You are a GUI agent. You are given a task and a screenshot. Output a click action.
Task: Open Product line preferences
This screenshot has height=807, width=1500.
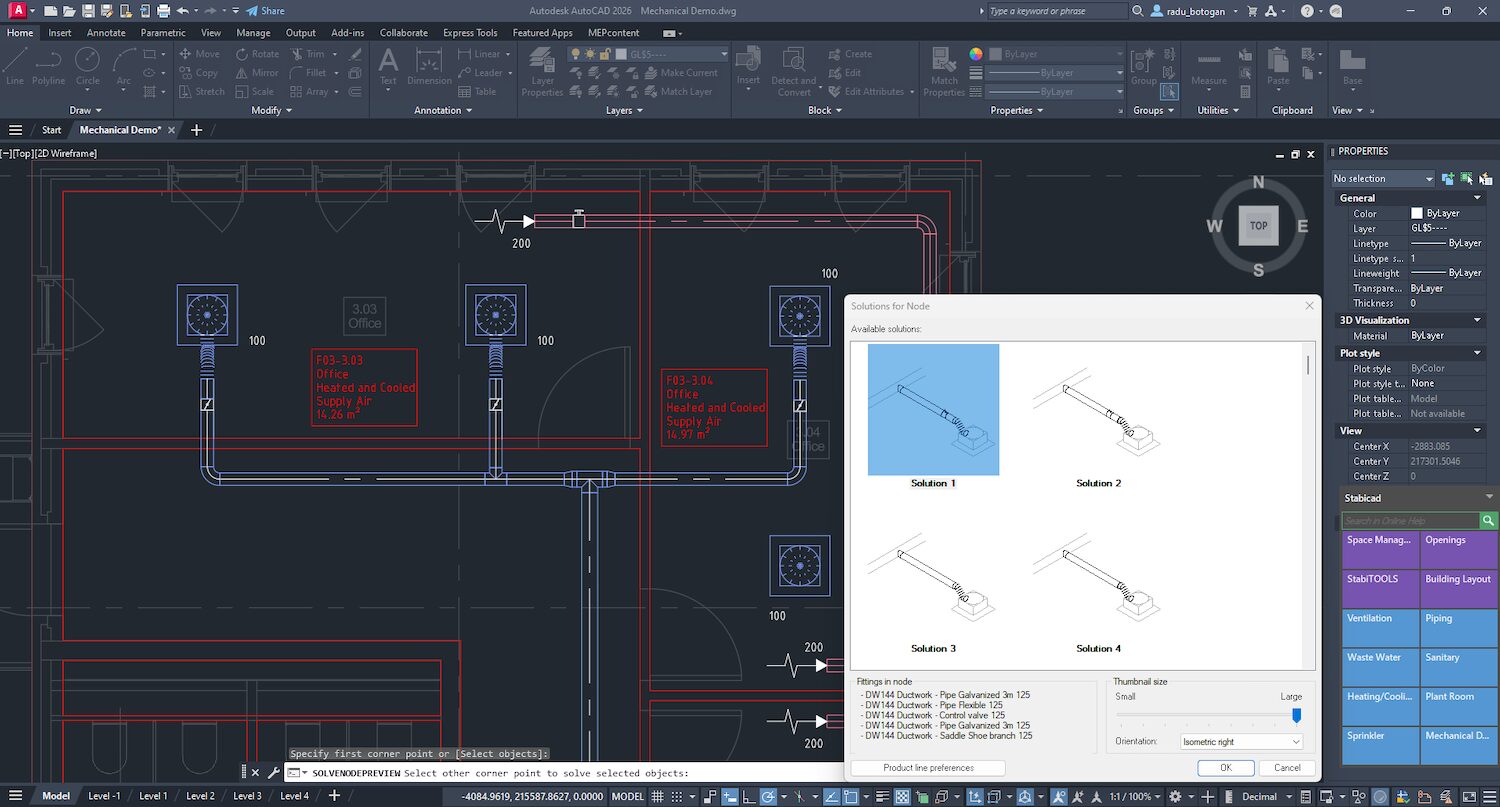[927, 767]
